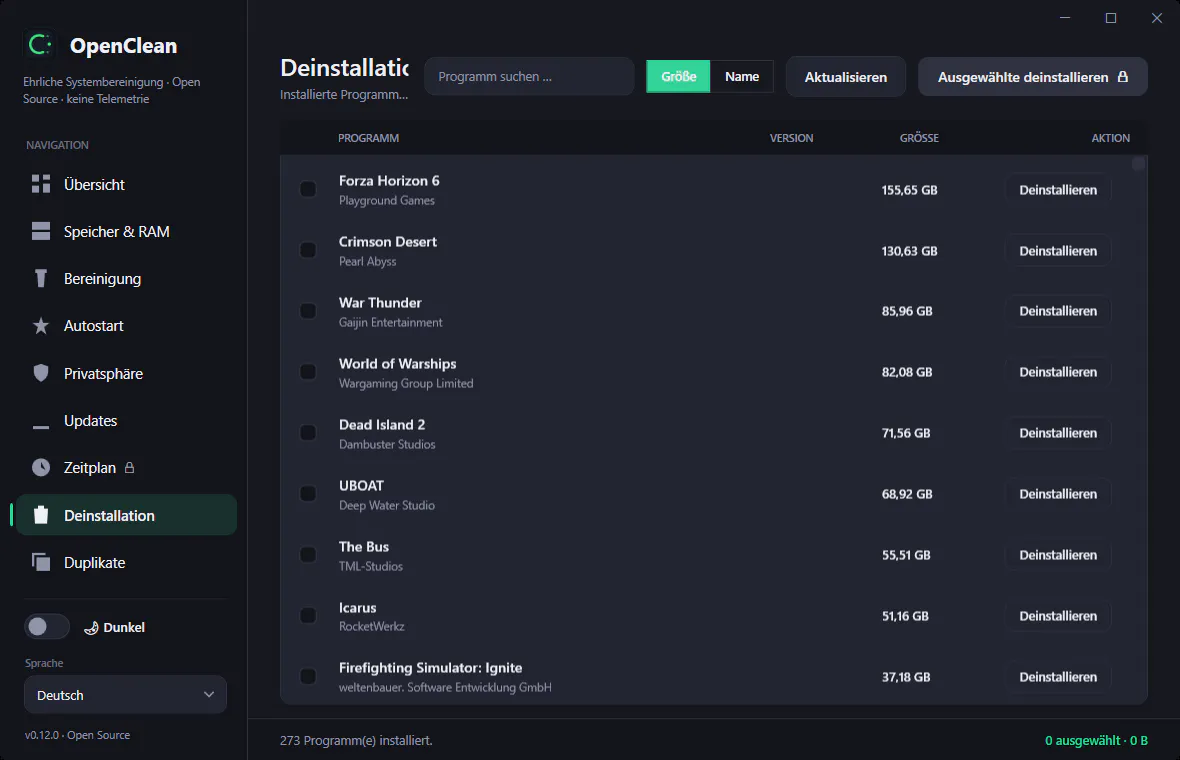Click the lock icon beside Zeitplan
Viewport: 1180px width, 760px height.
[x=129, y=467]
